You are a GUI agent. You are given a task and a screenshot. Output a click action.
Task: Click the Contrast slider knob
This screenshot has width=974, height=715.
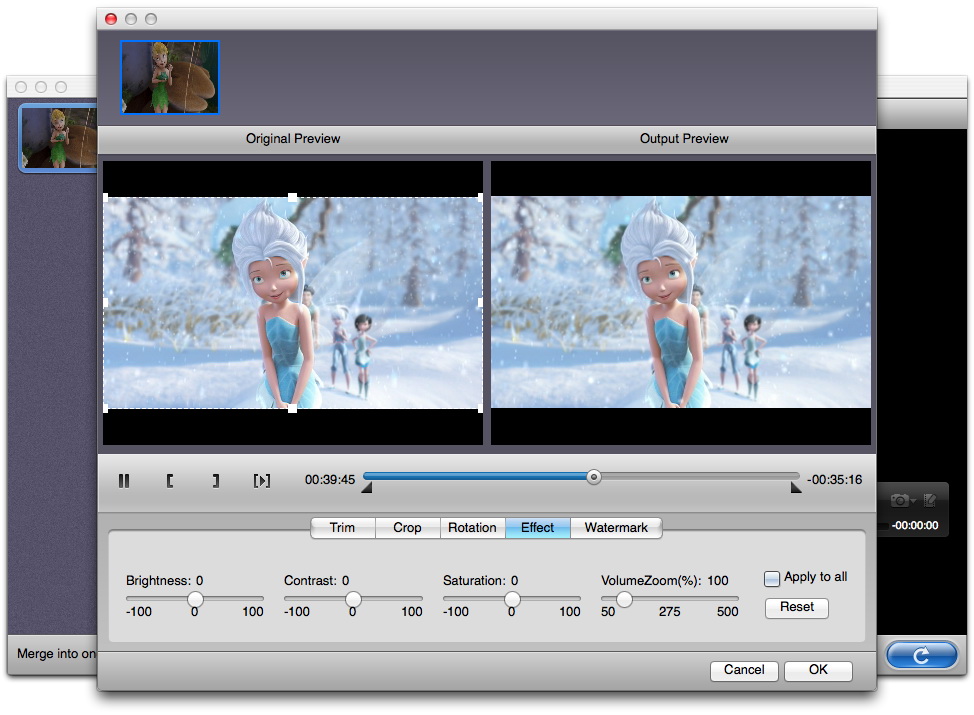point(353,599)
